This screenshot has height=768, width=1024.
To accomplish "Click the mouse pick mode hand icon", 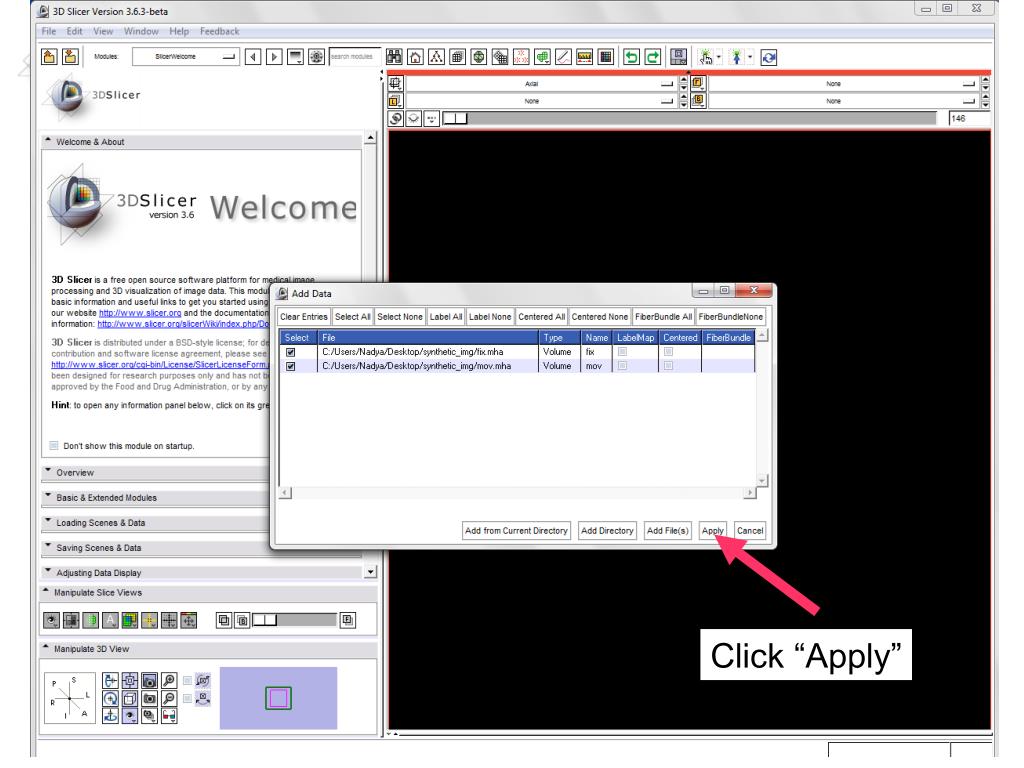I will tap(705, 57).
